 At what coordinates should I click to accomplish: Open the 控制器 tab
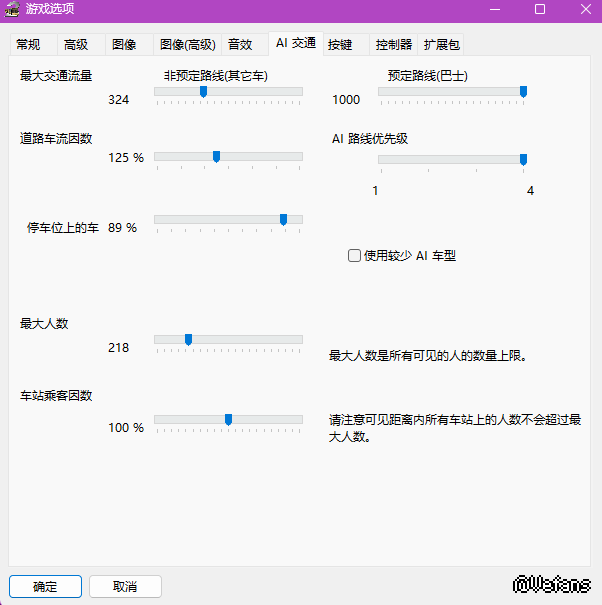pos(394,45)
